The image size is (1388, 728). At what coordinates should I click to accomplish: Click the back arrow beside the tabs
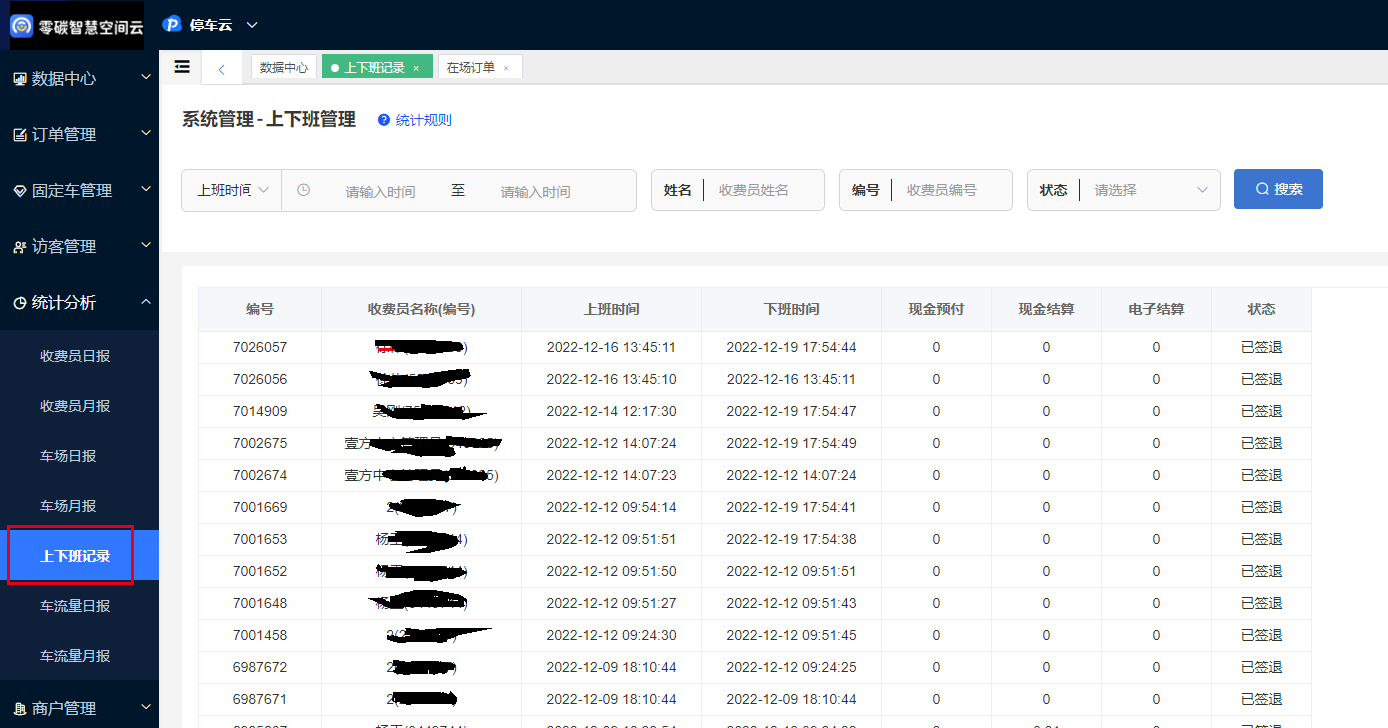(x=221, y=68)
